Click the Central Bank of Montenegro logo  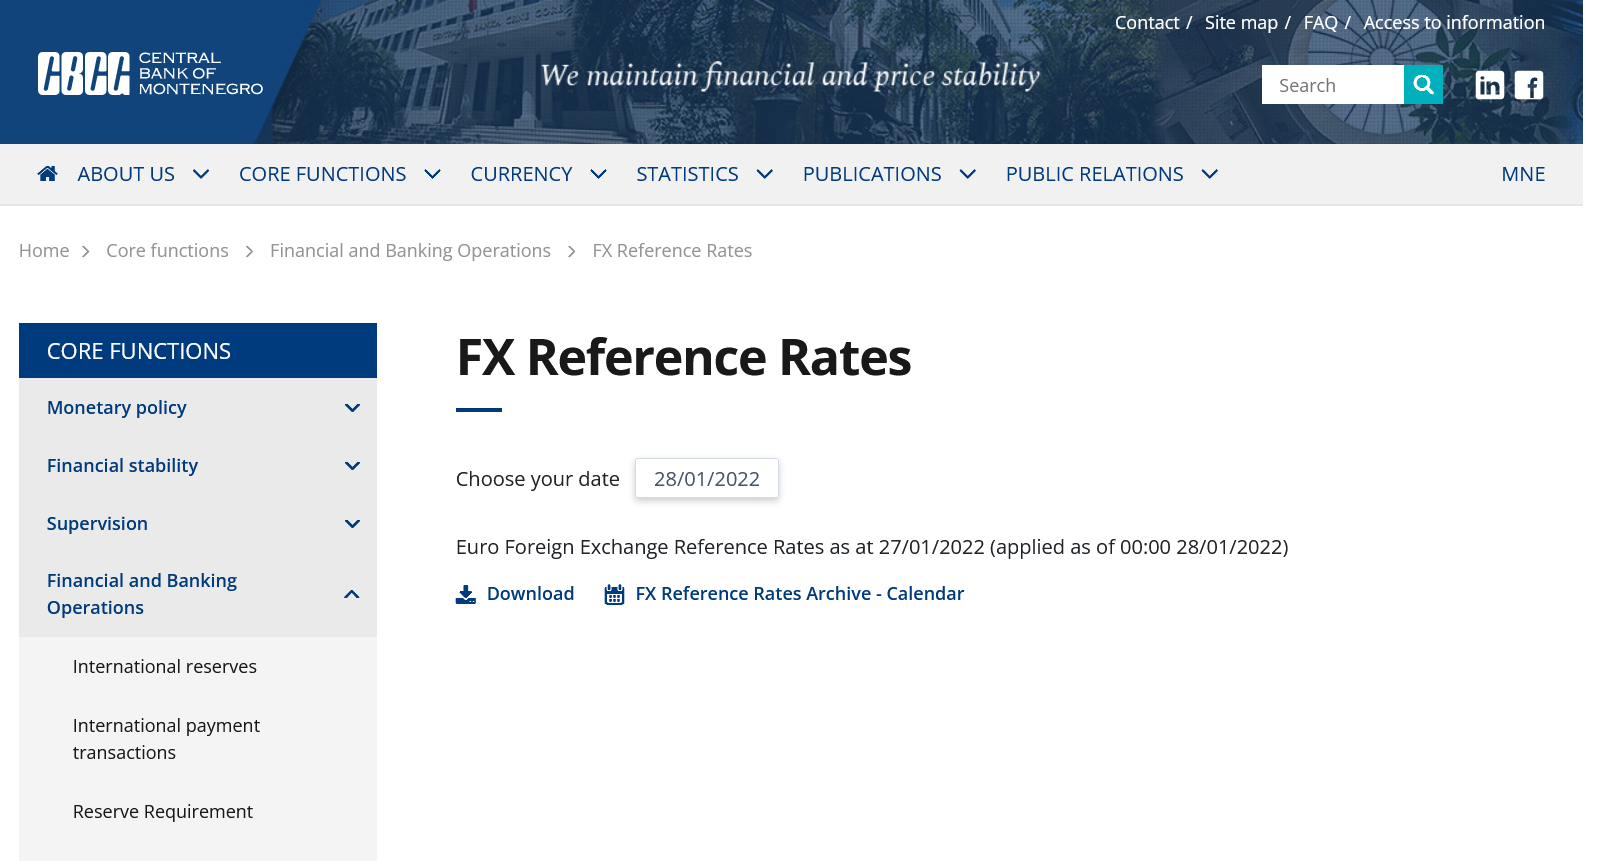(150, 74)
